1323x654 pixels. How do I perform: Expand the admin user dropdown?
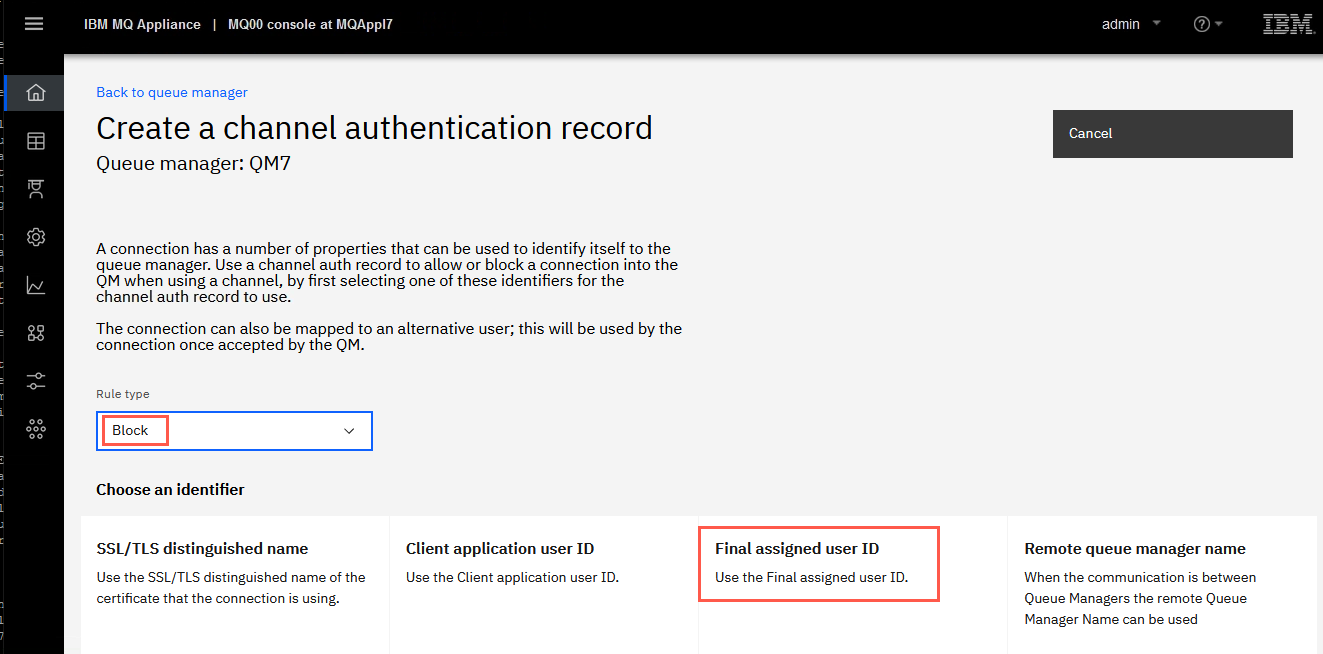pos(1131,24)
